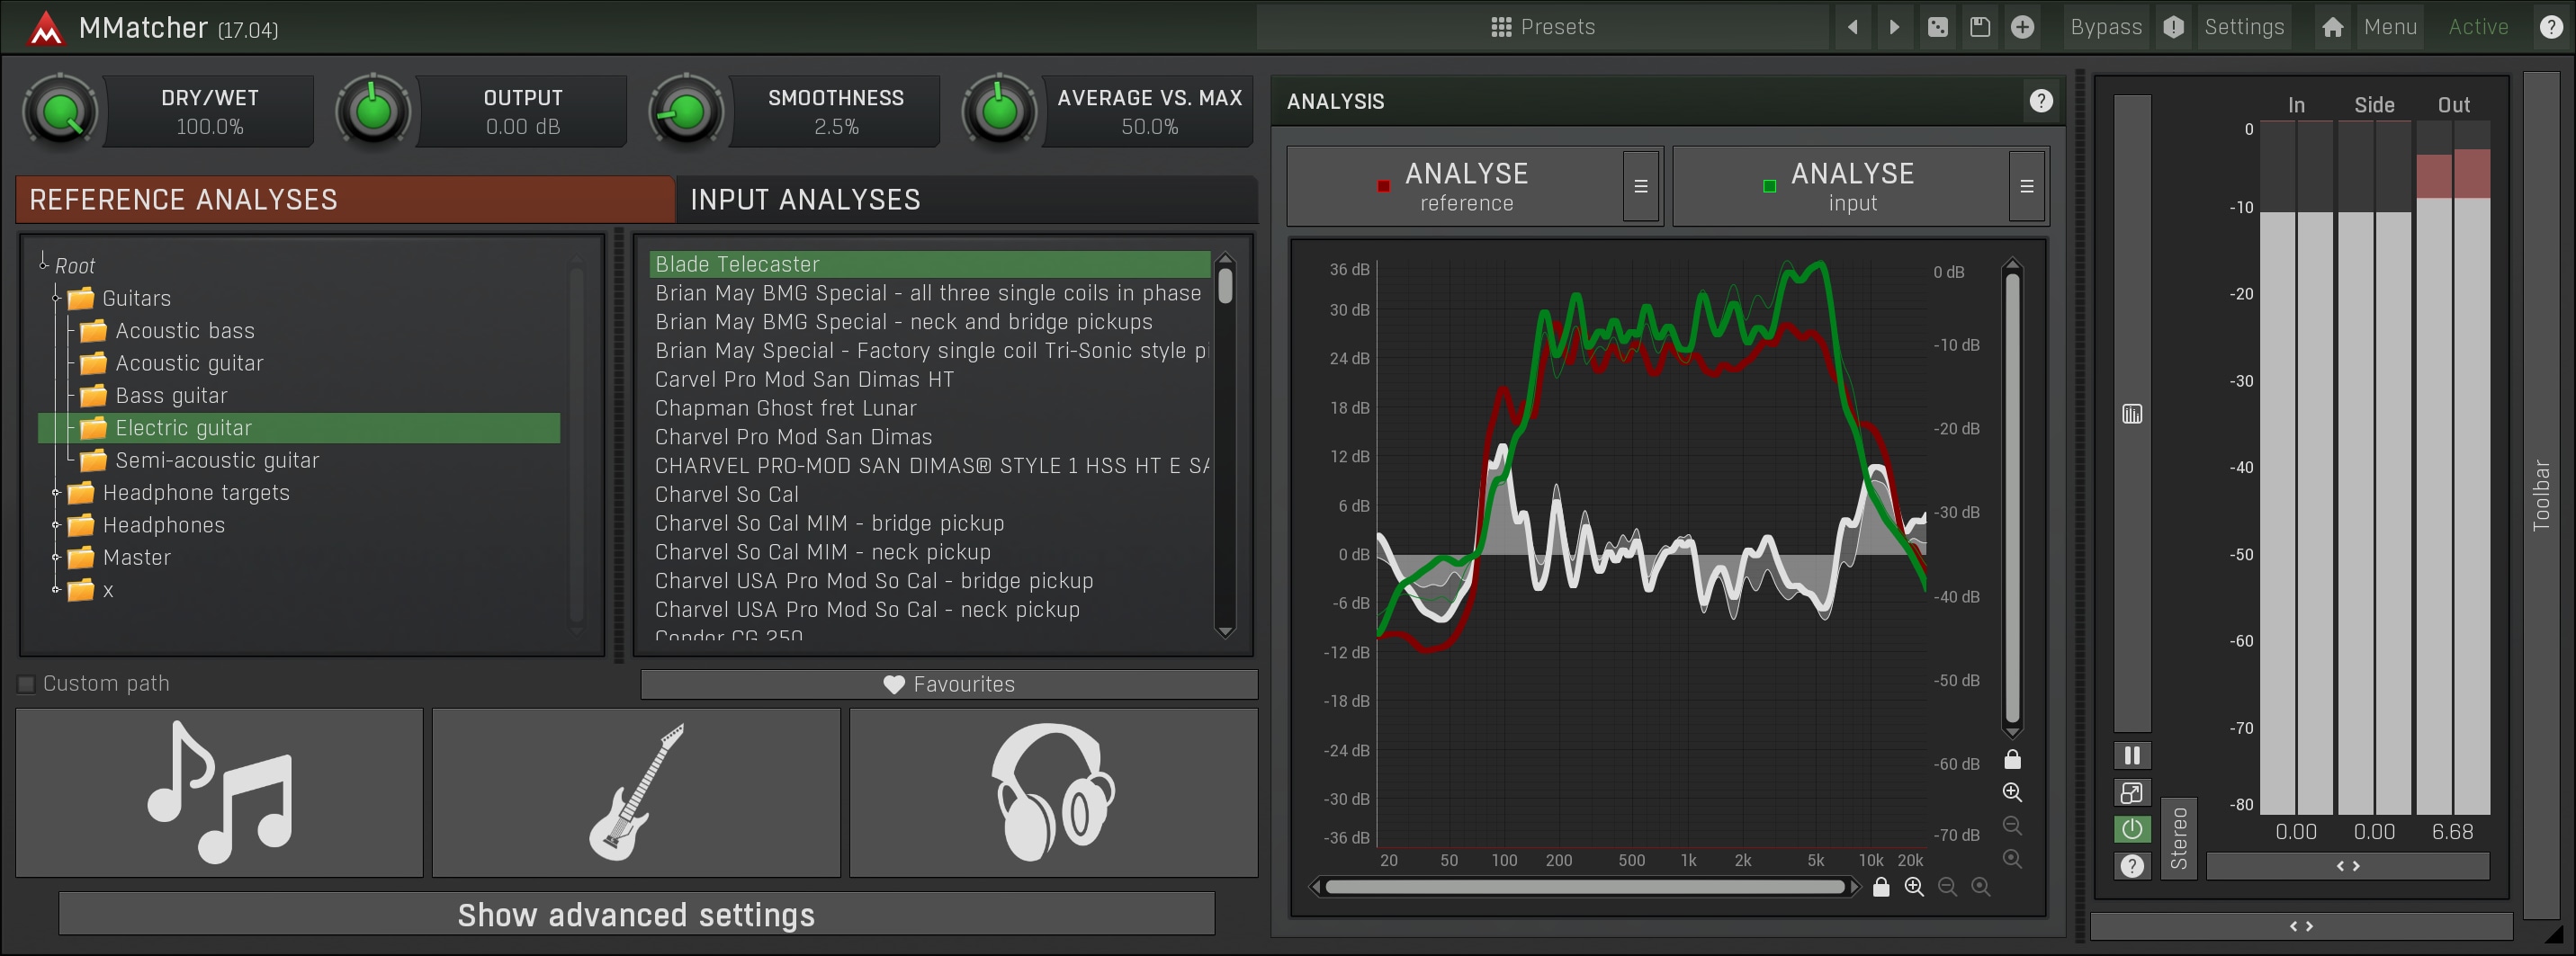2576x956 pixels.
Task: Click the Dry/Wet knob
Action: [x=60, y=112]
